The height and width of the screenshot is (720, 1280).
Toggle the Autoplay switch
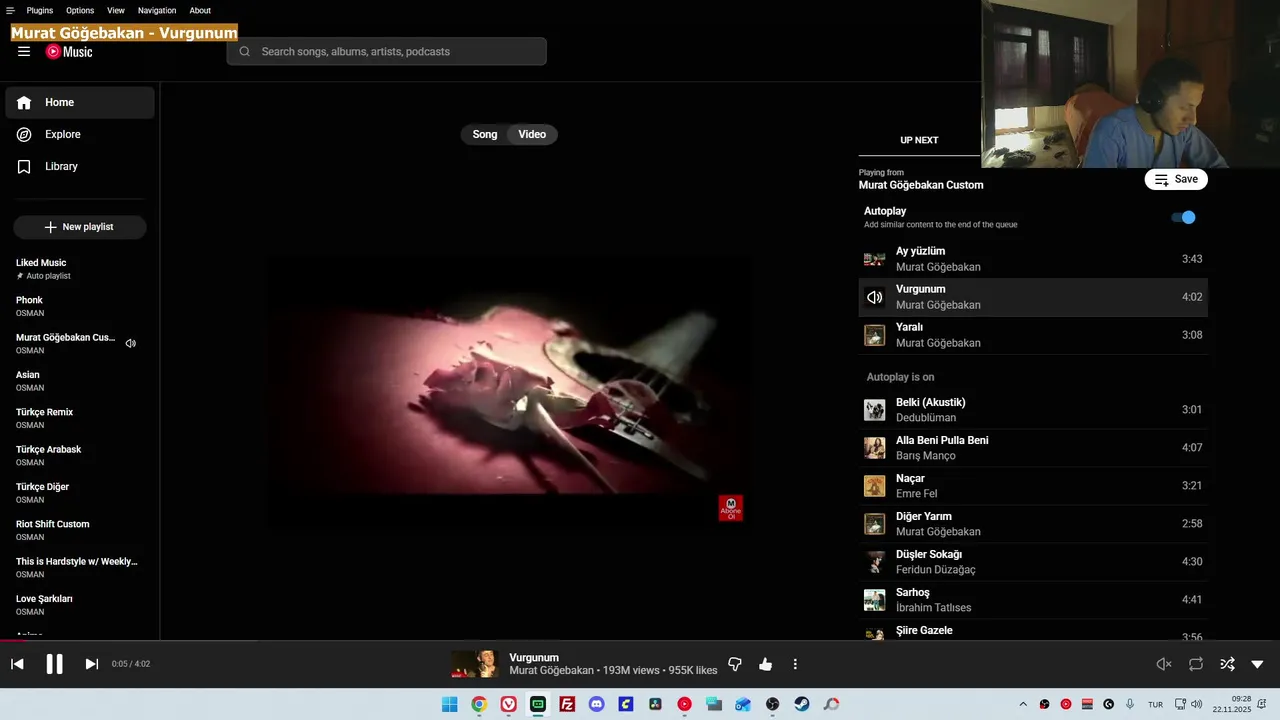tap(1184, 217)
